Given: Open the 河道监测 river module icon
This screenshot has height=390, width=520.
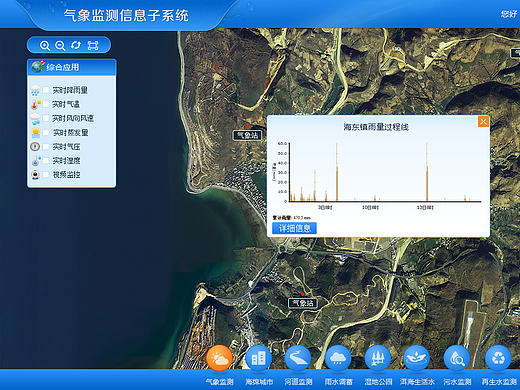Looking at the screenshot, I should [x=298, y=358].
